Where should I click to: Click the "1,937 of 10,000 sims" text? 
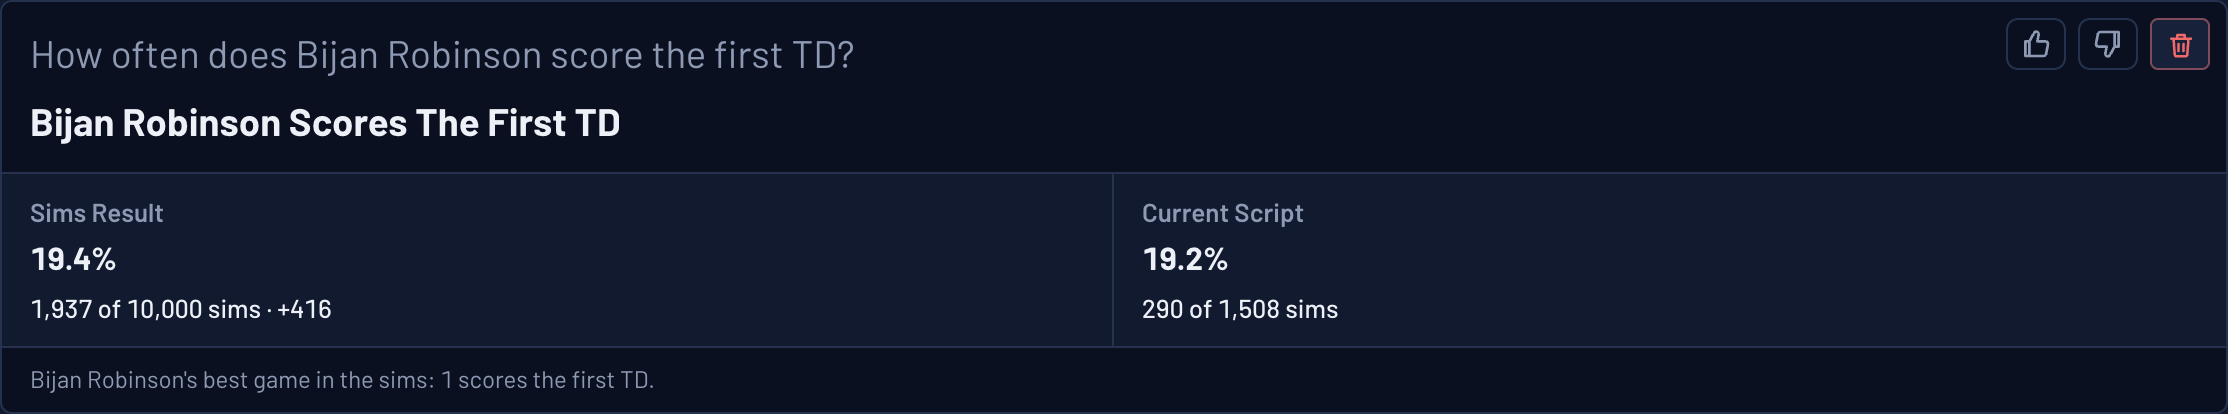point(146,309)
